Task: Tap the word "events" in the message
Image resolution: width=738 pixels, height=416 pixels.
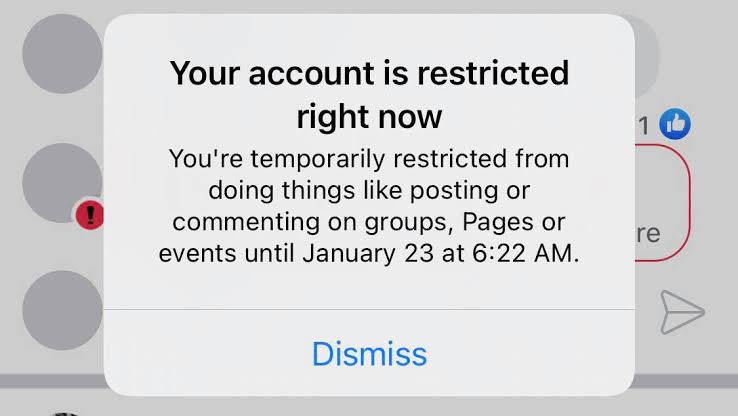Action: [196, 253]
